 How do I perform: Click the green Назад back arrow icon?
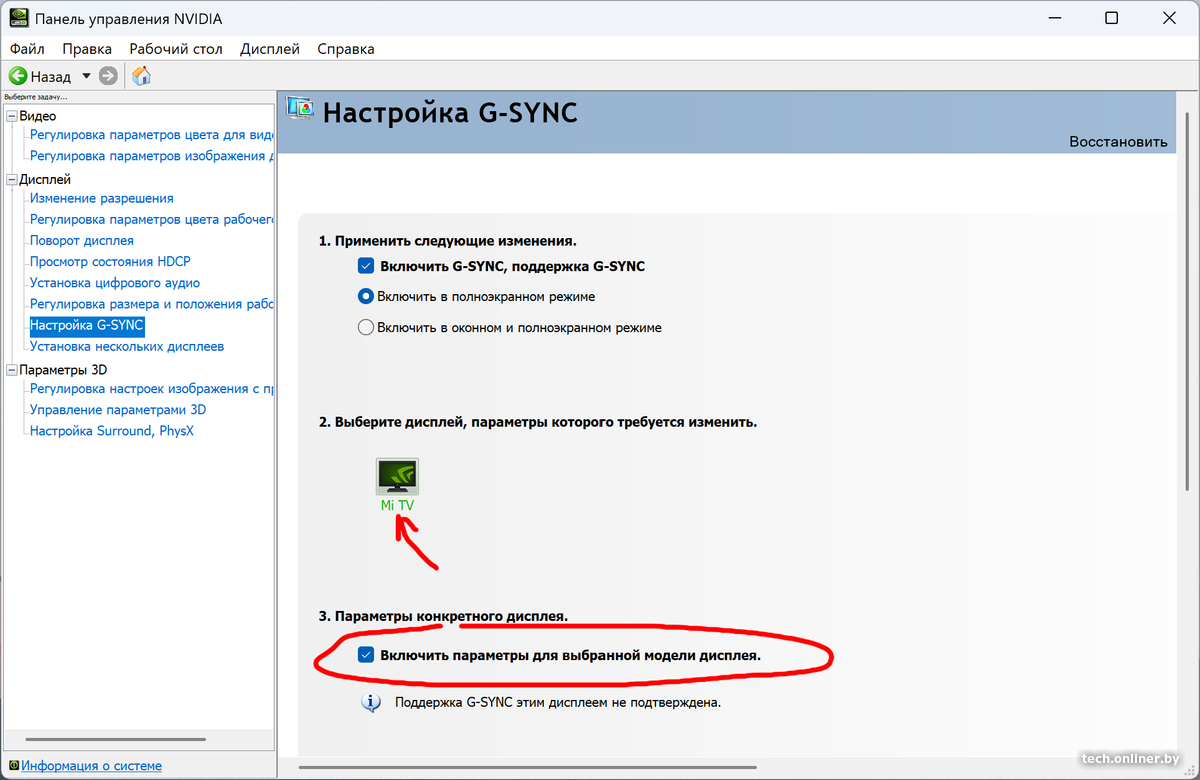pyautogui.click(x=17, y=76)
